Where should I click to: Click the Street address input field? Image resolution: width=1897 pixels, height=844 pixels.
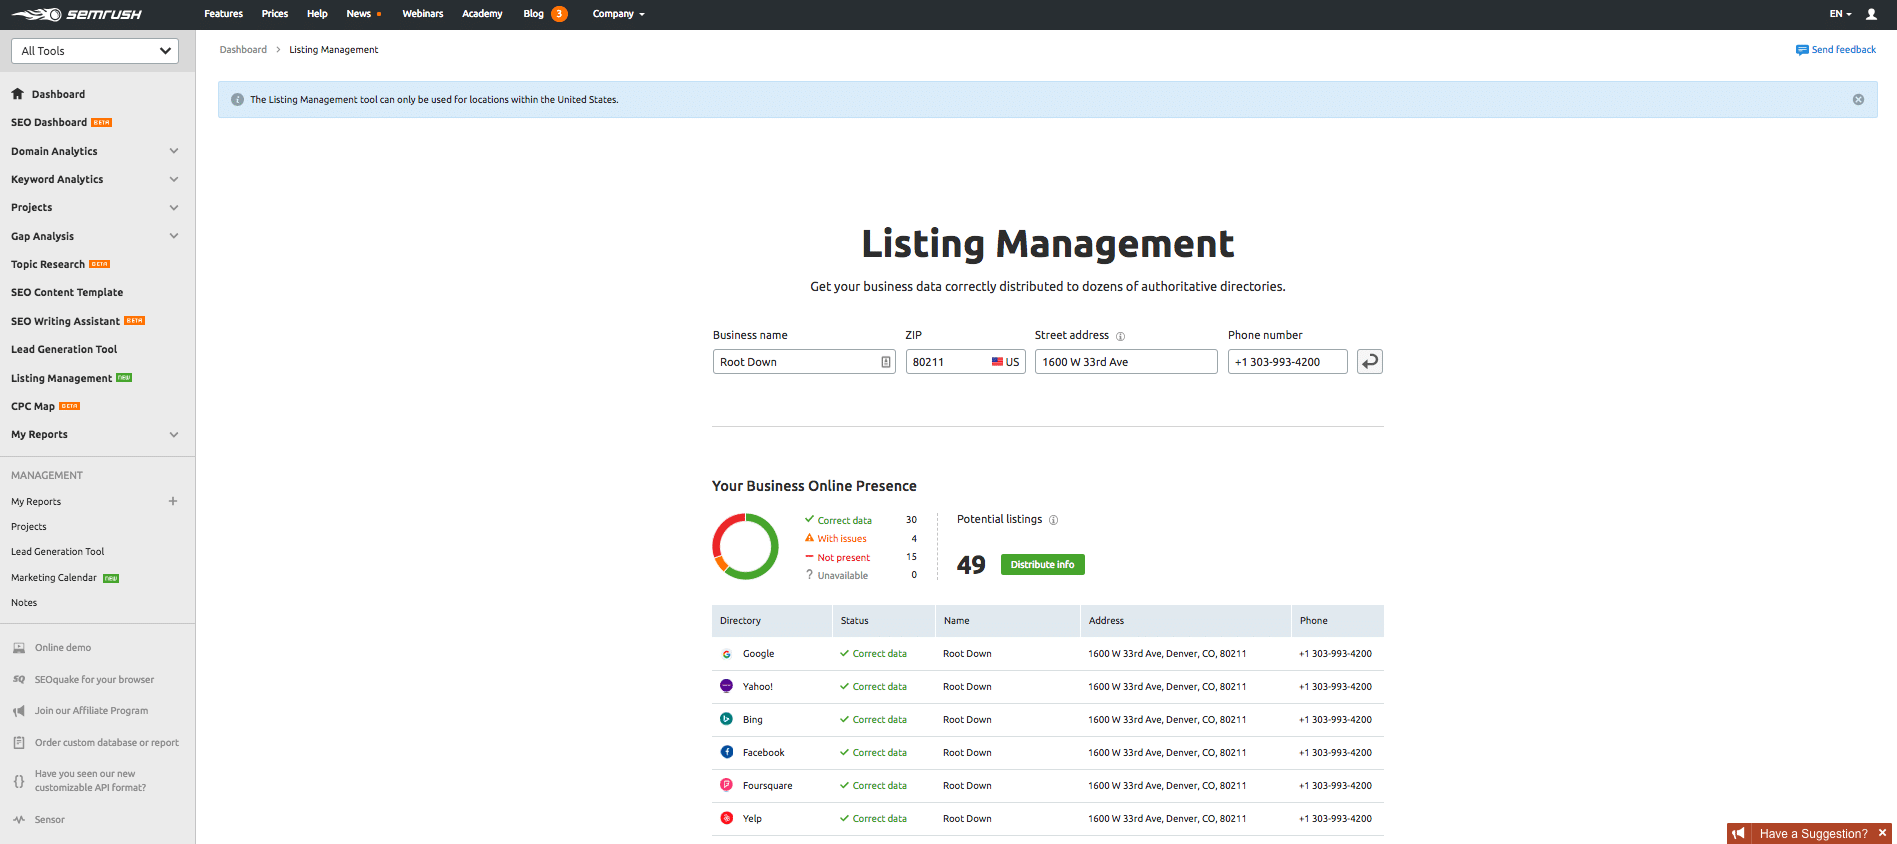point(1126,362)
